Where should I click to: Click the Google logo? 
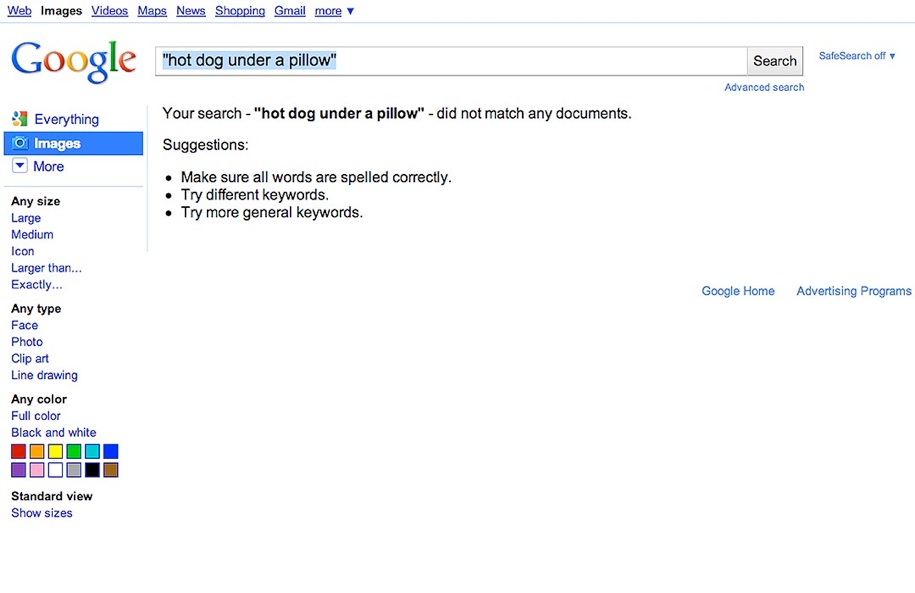(x=73, y=62)
